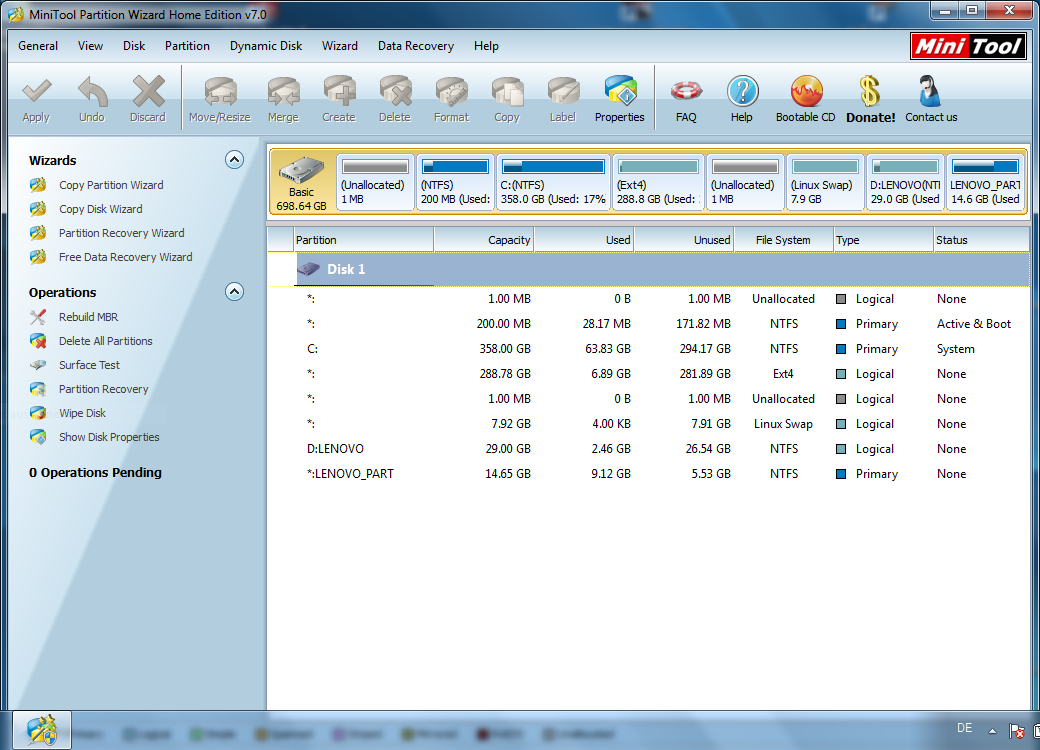Open the Partition menu
This screenshot has width=1040, height=750.
187,46
